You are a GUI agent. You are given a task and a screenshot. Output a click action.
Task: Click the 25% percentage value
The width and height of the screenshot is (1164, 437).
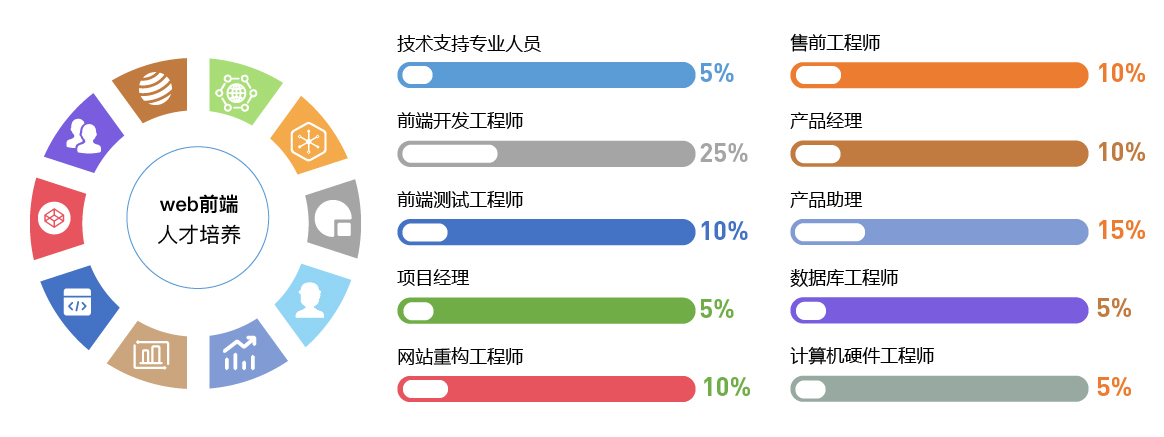pyautogui.click(x=724, y=153)
